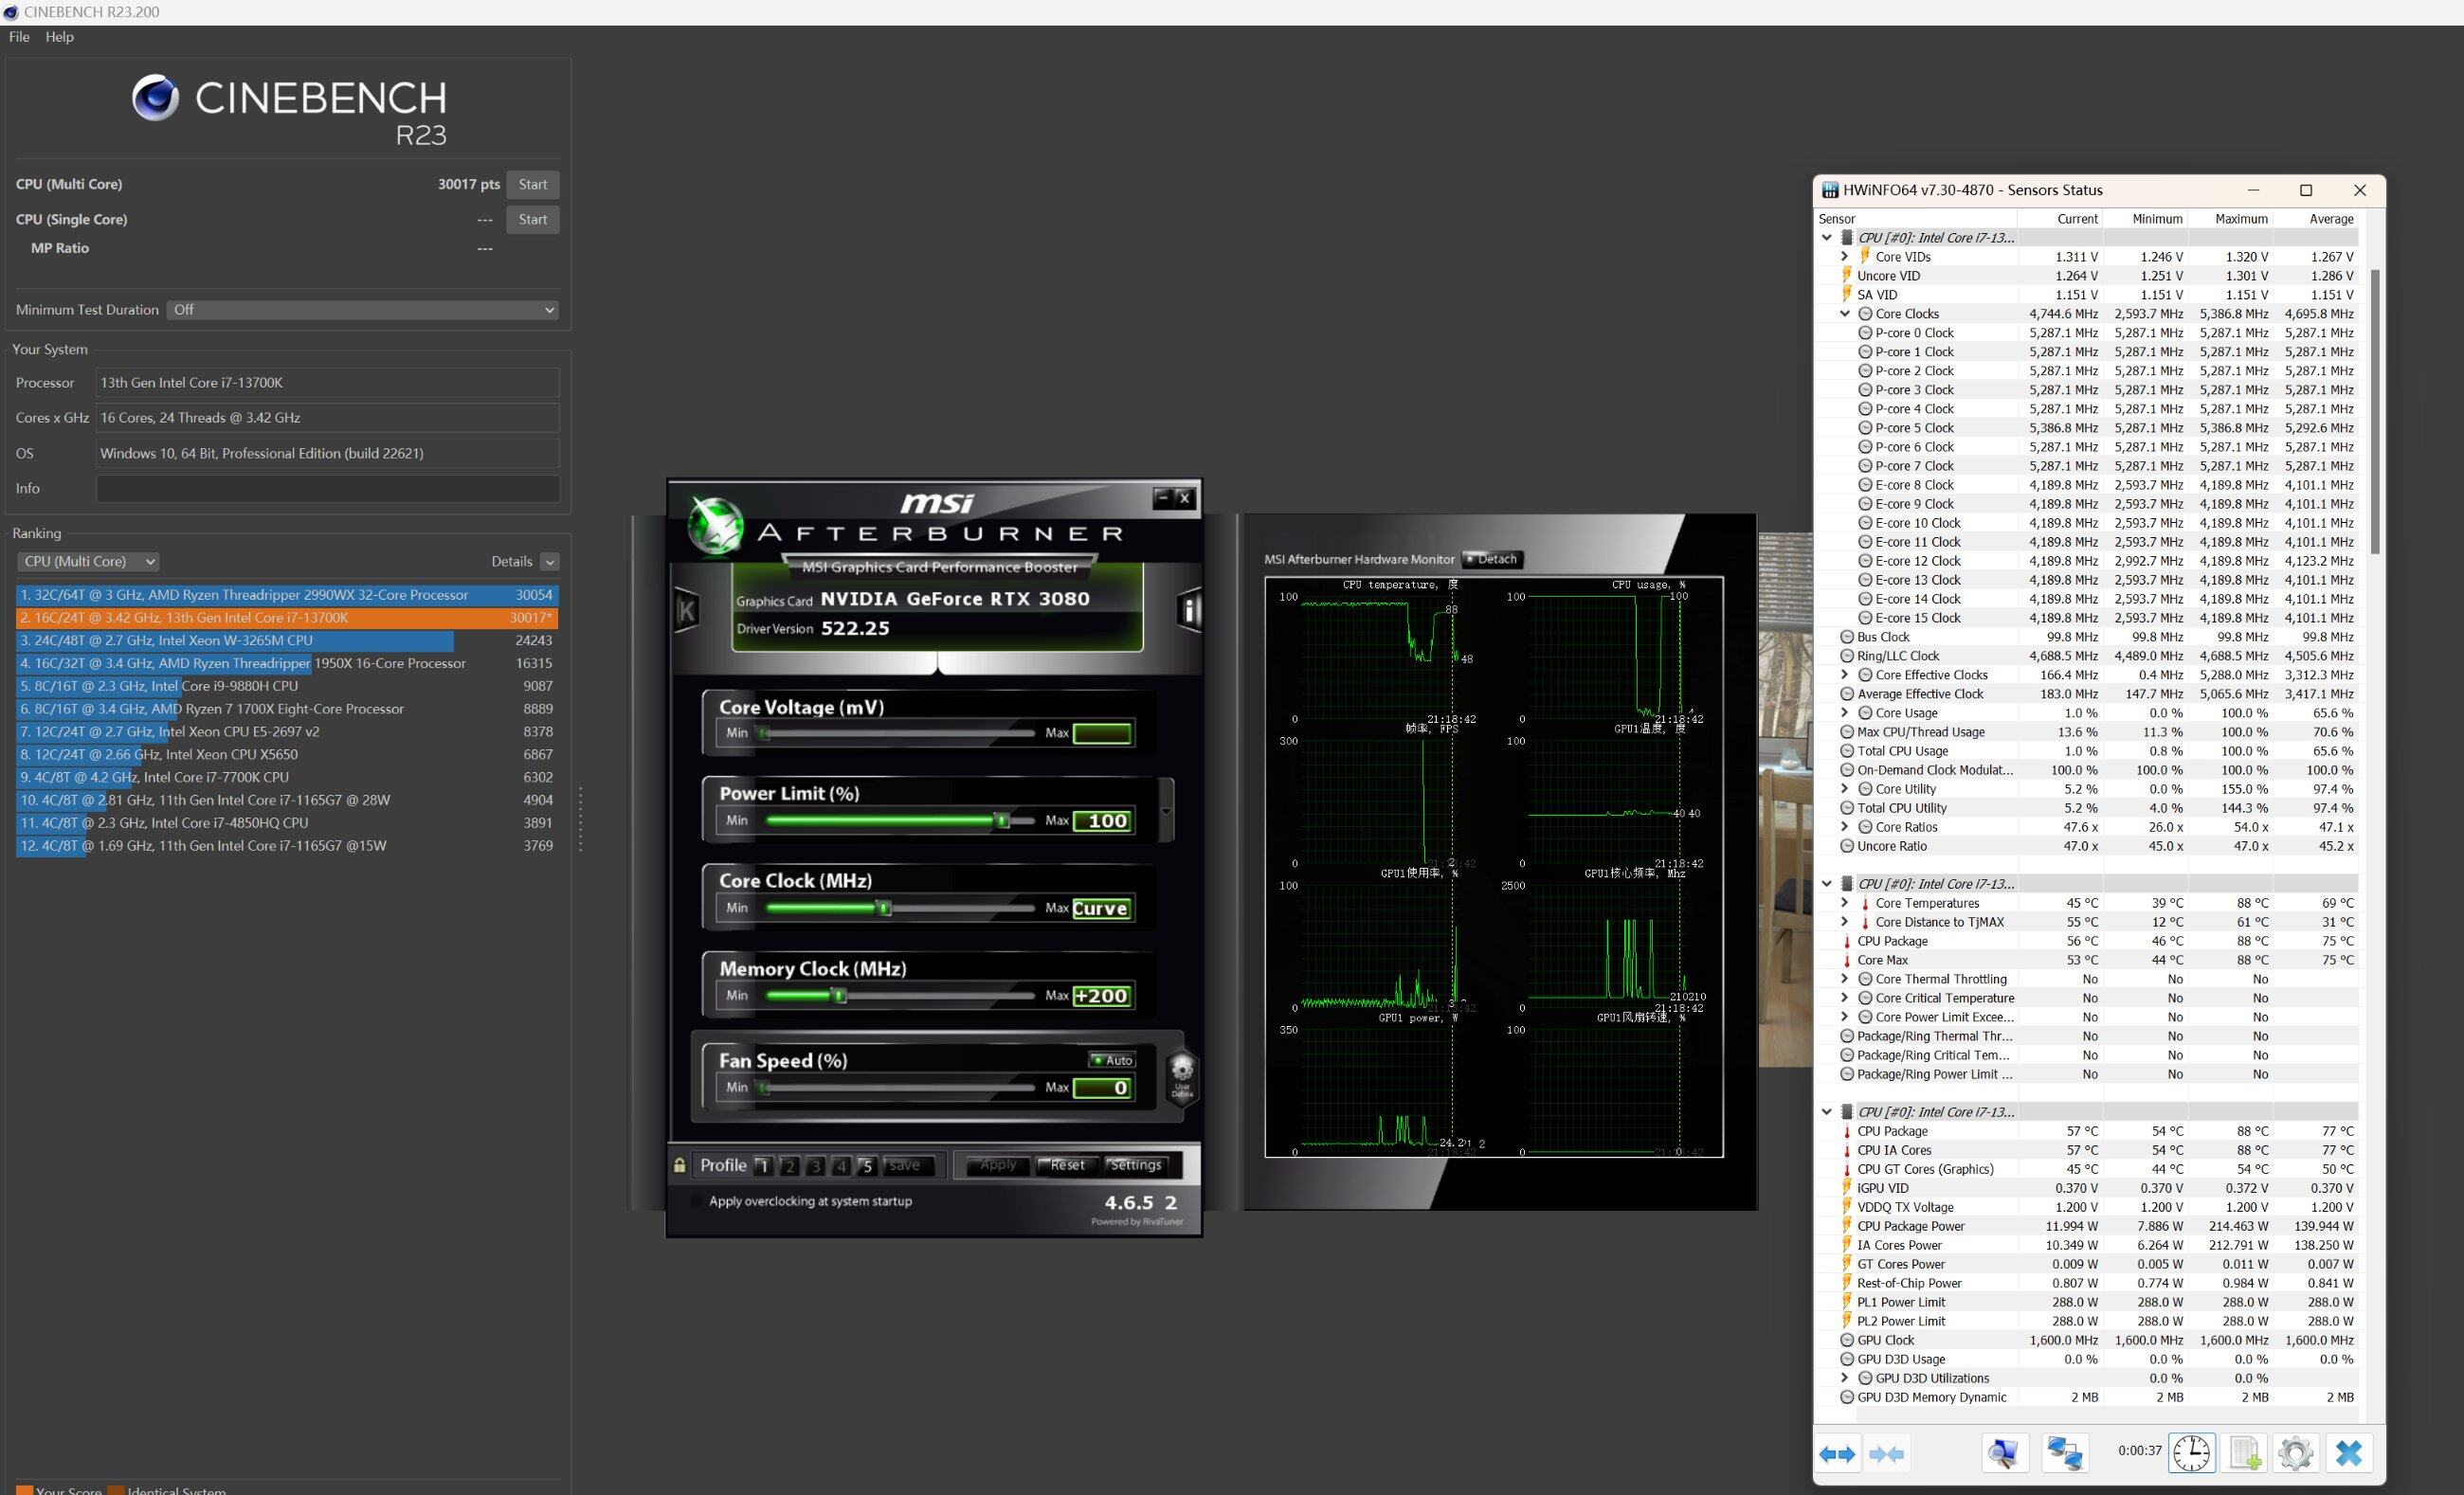Screen dimensions: 2464x1495
Task: Expand the Core Effective Clocks node
Action: coord(1845,675)
